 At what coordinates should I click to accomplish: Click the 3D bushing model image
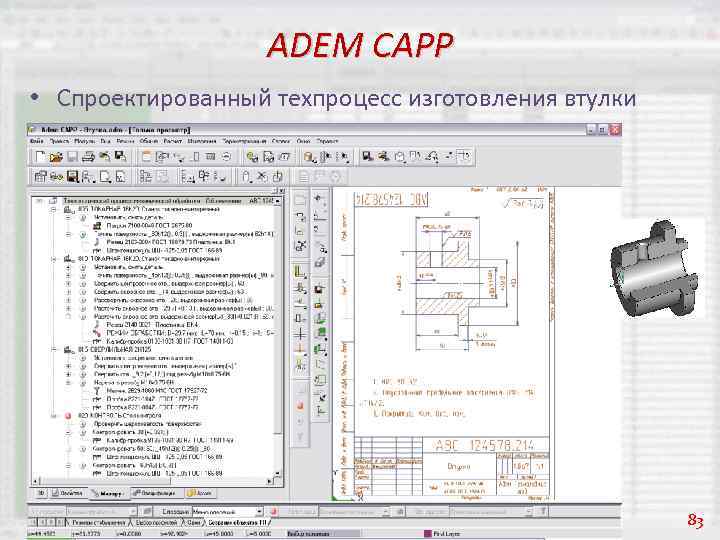coord(655,269)
